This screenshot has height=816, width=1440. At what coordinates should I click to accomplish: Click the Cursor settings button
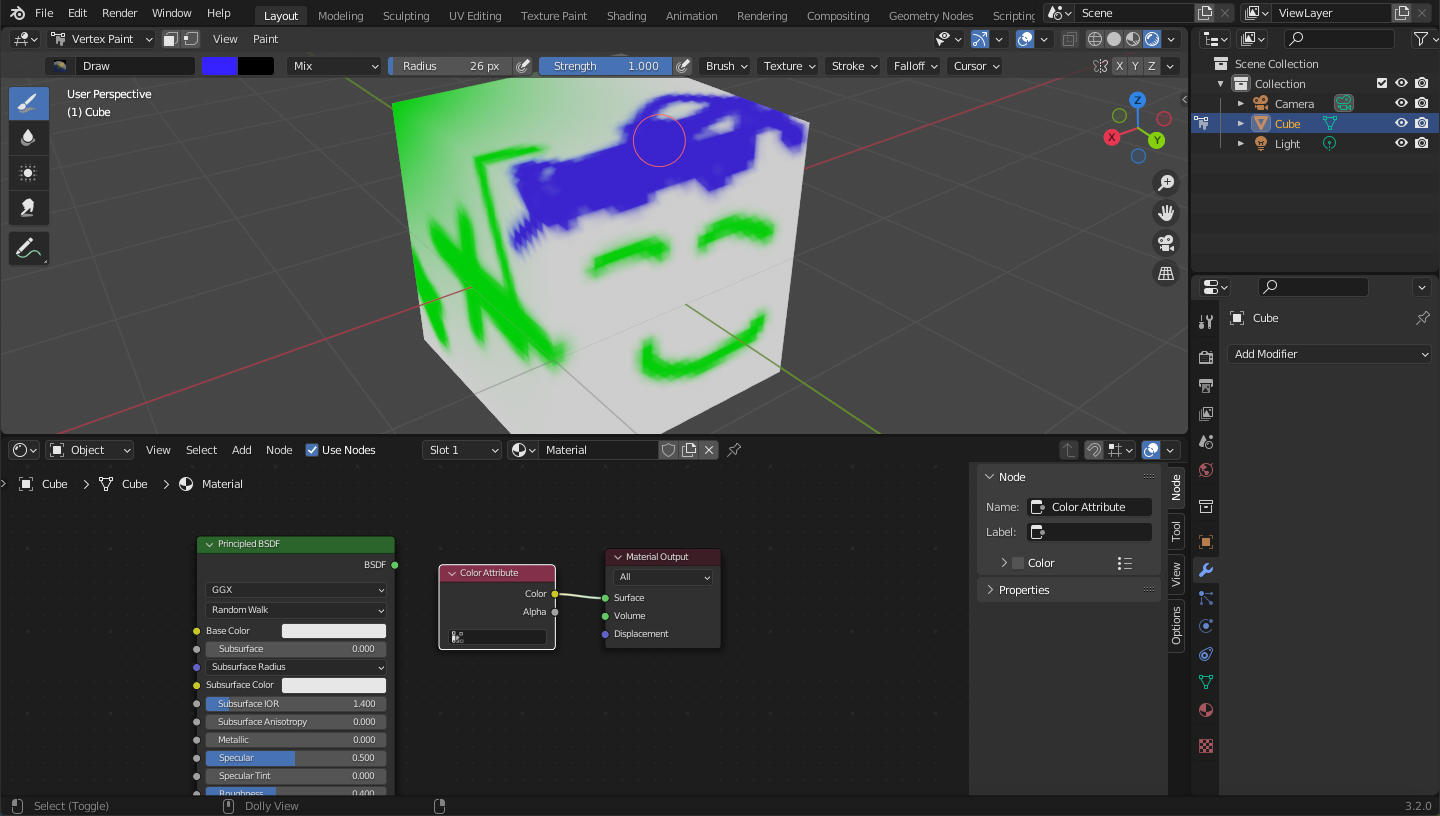[975, 66]
